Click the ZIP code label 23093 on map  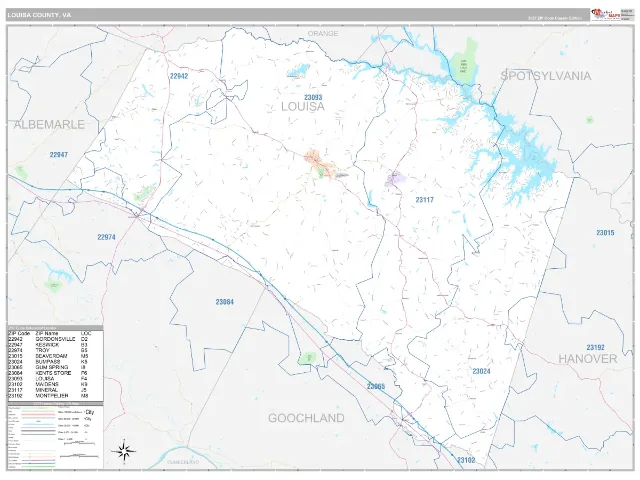[x=313, y=98]
